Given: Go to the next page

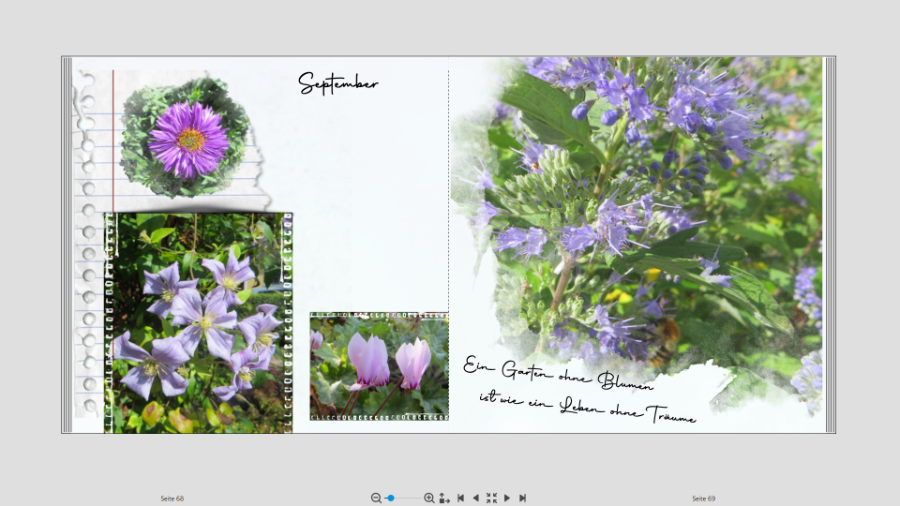Looking at the screenshot, I should (507, 498).
